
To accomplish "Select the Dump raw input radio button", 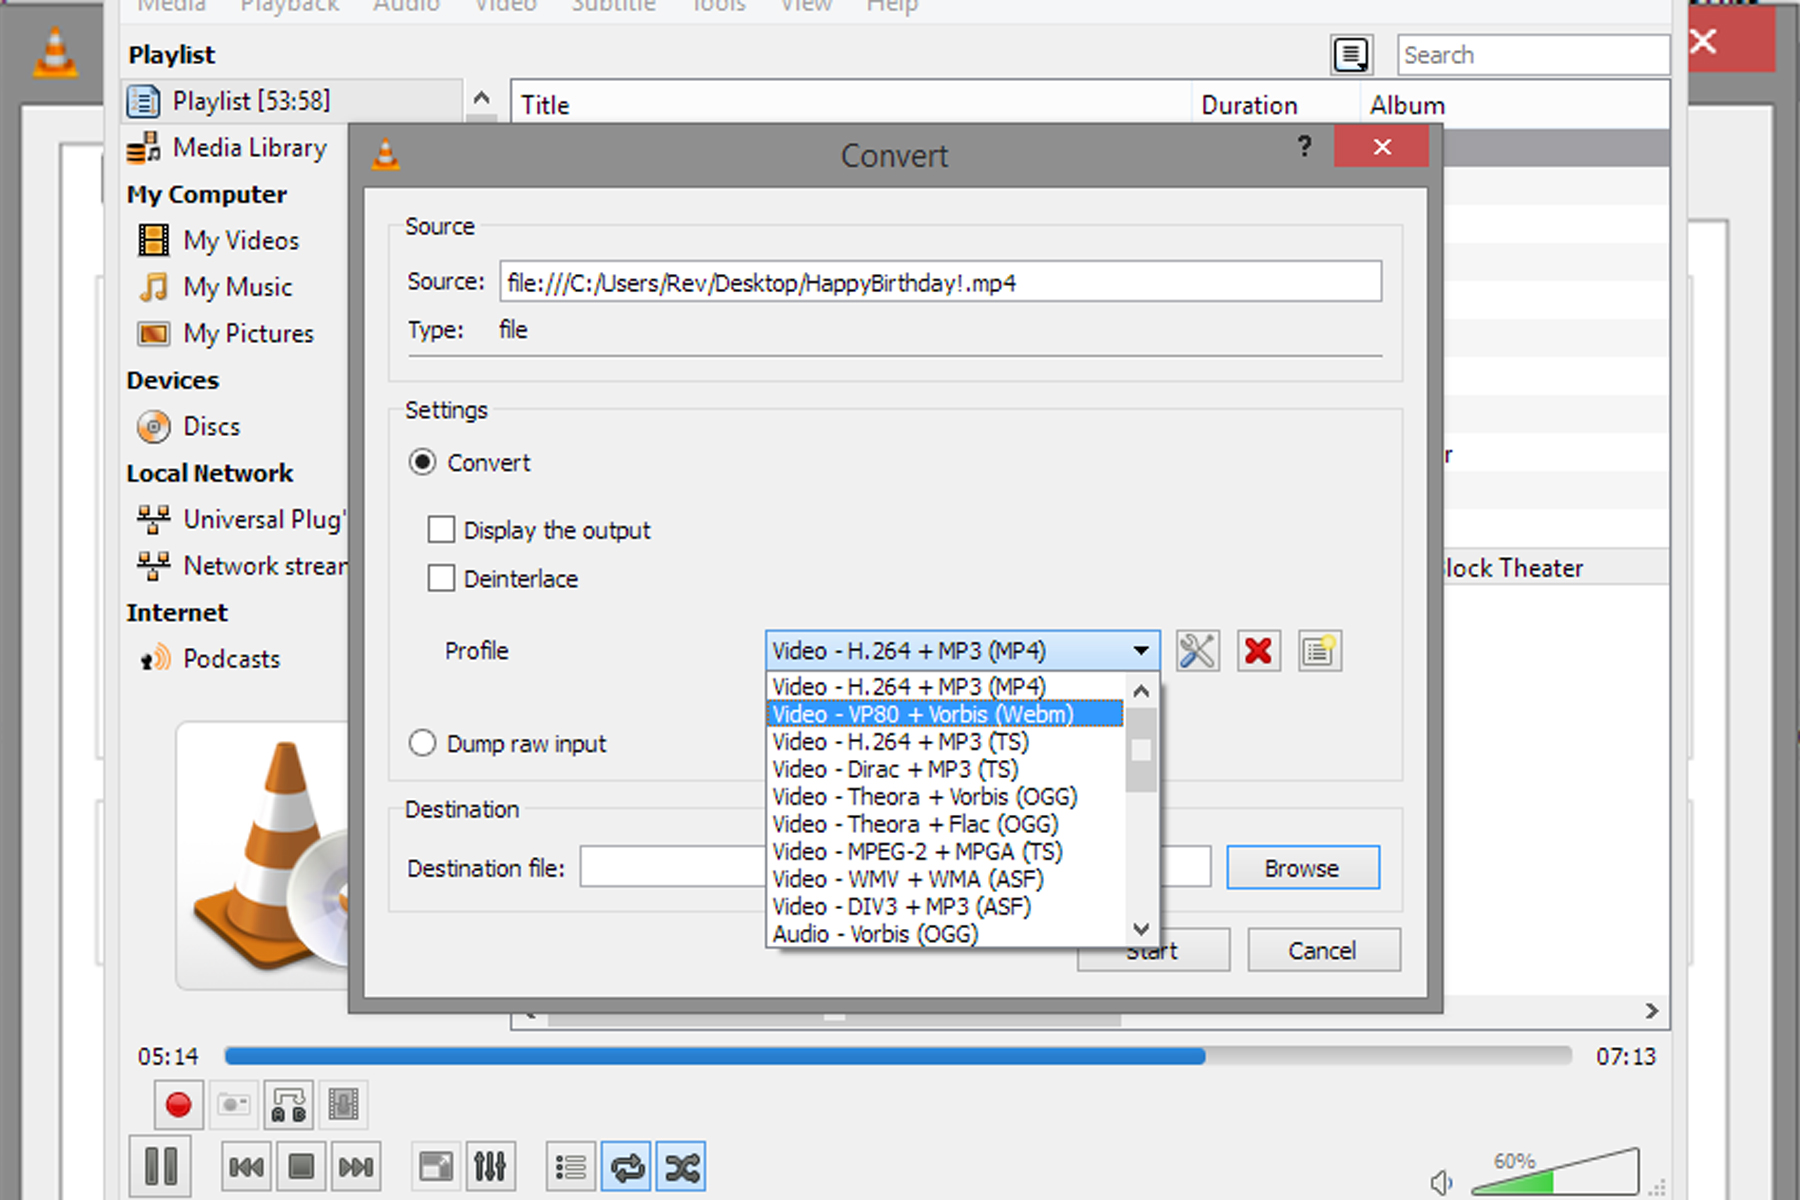I will tap(423, 743).
